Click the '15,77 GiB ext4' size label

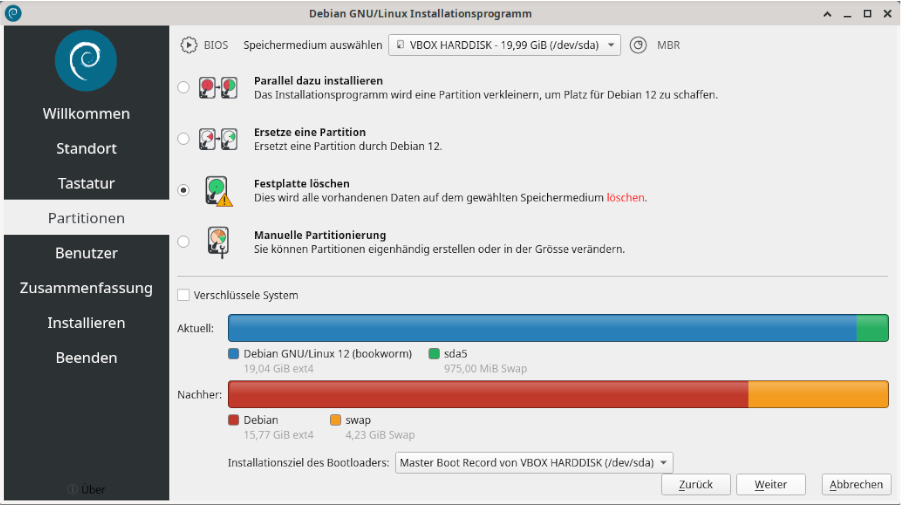(279, 435)
